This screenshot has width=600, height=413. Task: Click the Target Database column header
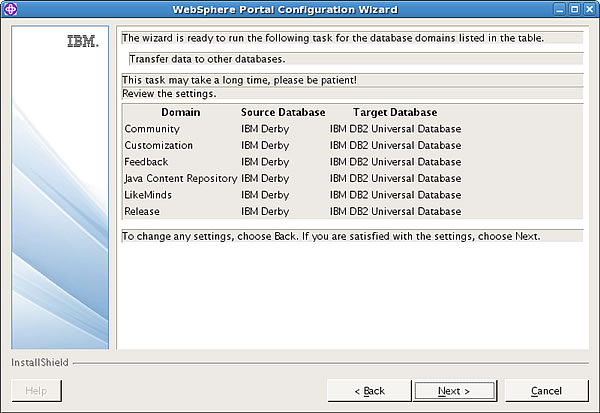[395, 112]
